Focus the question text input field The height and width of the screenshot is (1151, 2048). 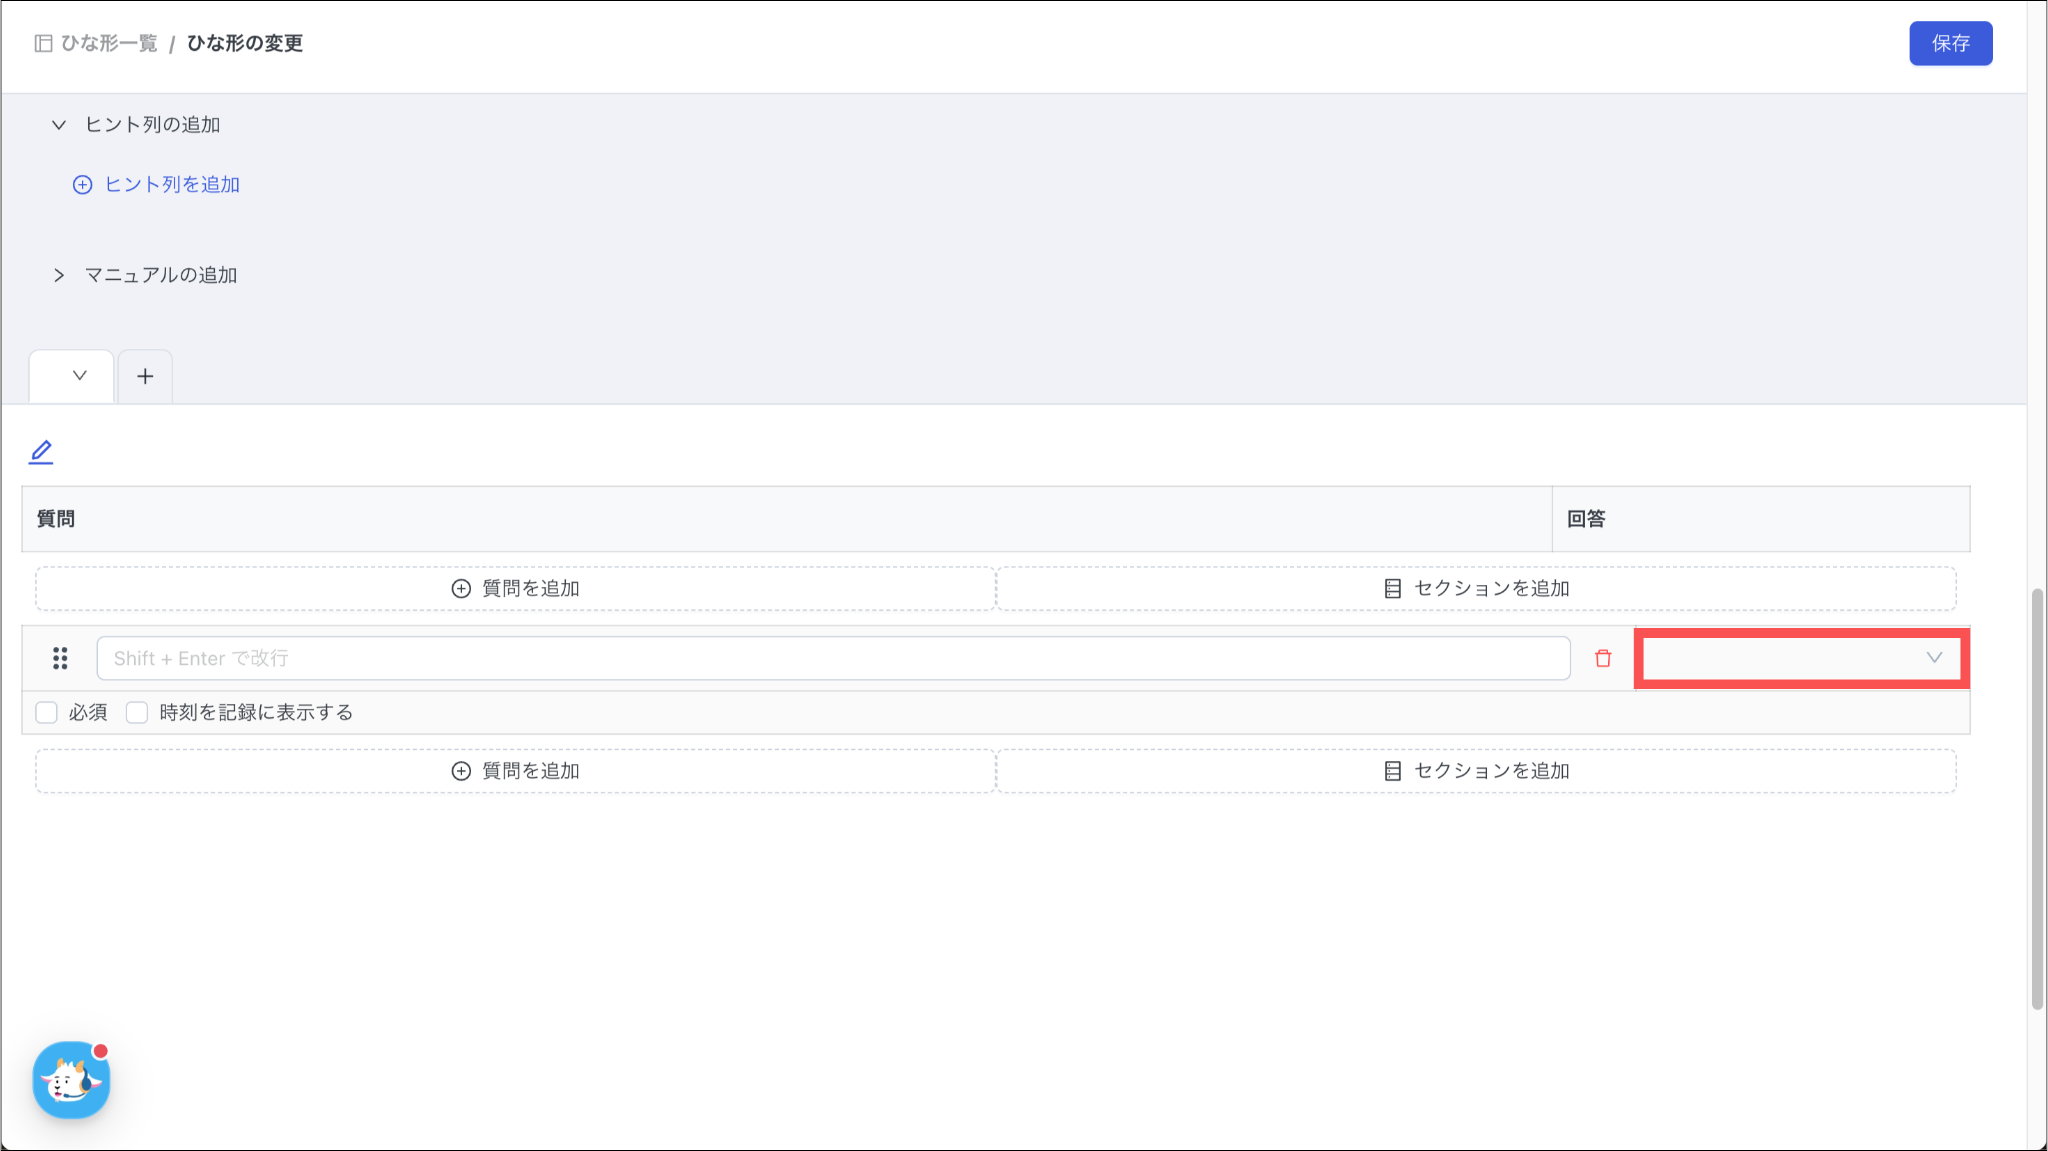832,658
